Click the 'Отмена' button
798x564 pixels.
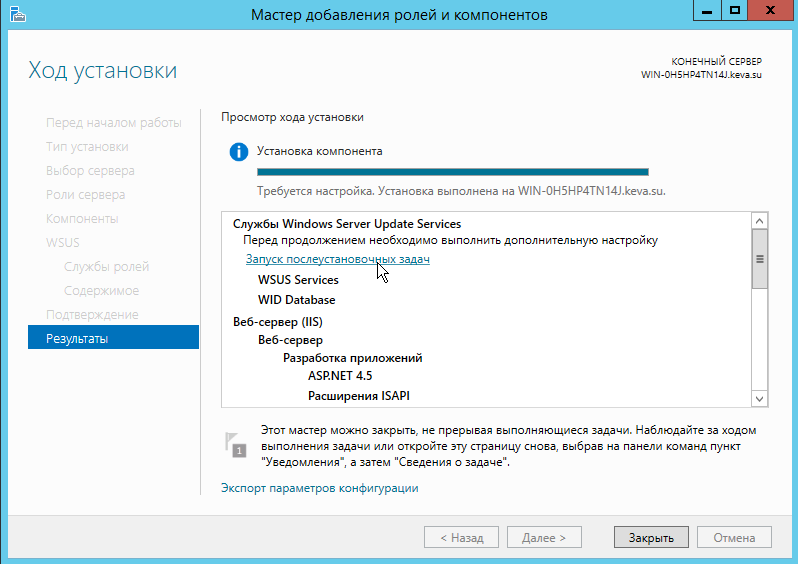tap(734, 537)
